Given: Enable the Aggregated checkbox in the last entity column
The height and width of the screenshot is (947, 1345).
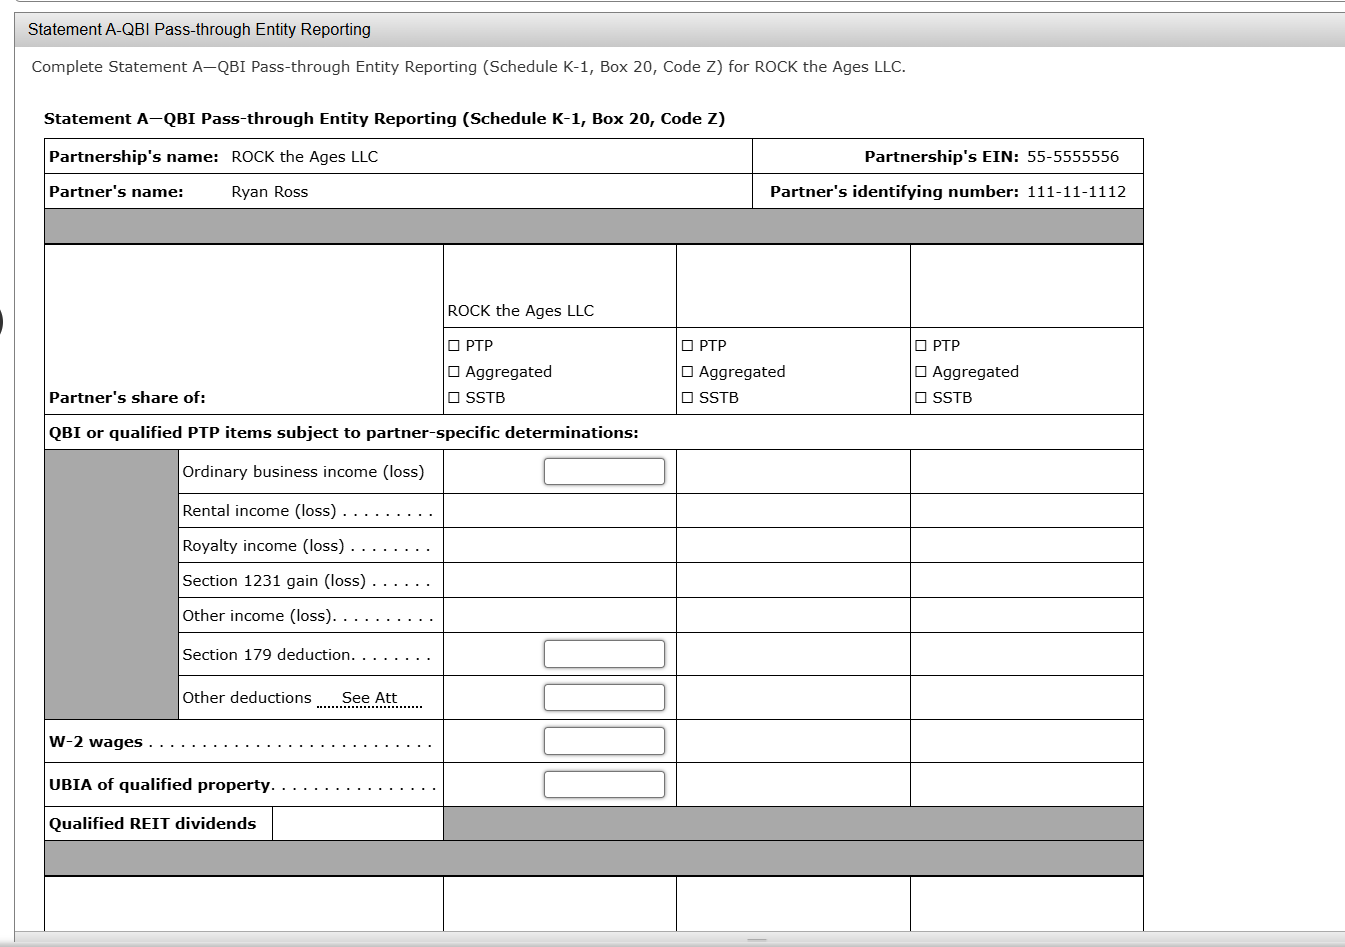Looking at the screenshot, I should (x=921, y=372).
